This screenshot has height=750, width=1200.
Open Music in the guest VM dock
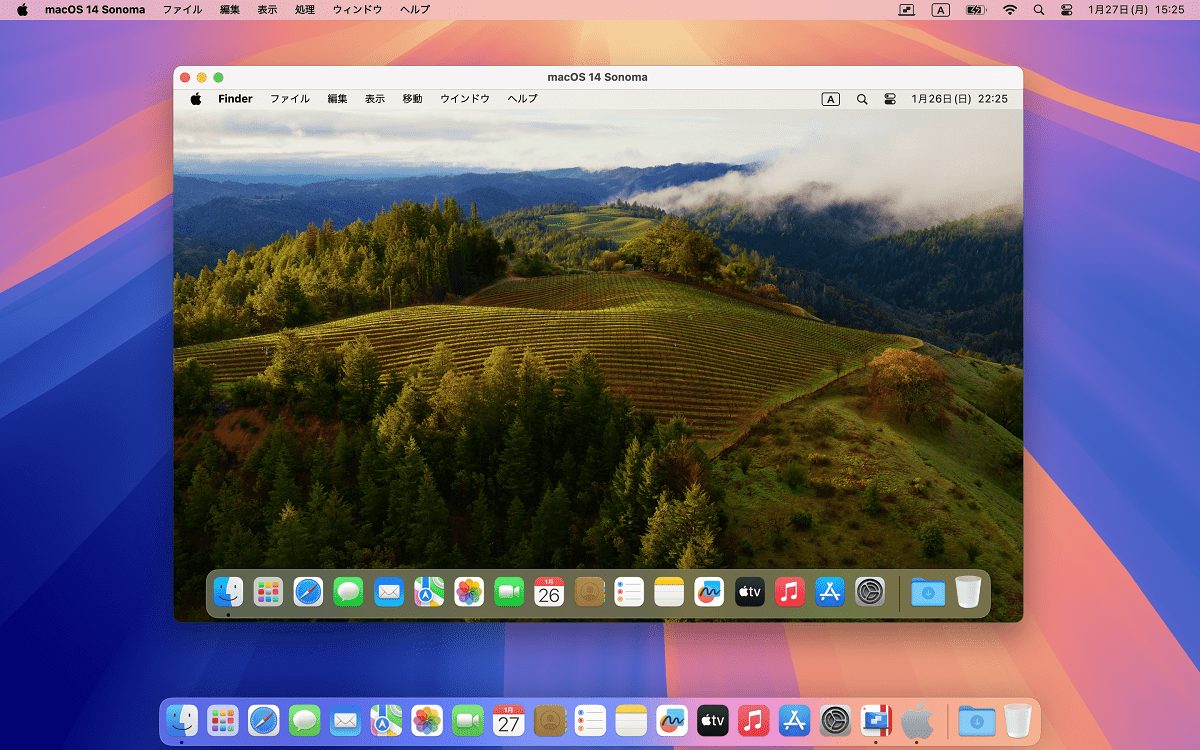(790, 592)
